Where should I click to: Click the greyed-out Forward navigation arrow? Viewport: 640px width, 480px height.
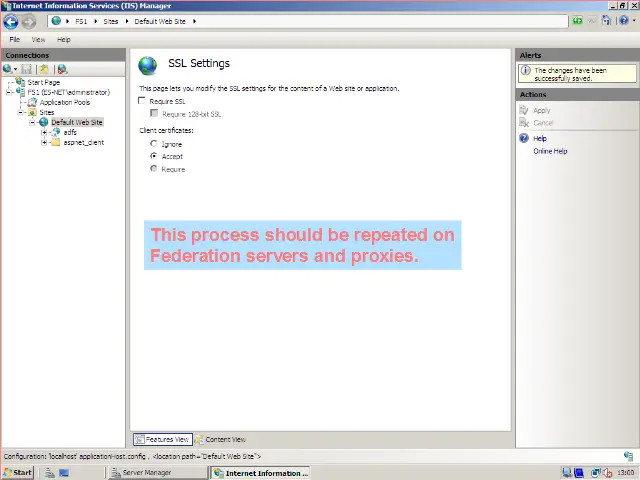29,22
